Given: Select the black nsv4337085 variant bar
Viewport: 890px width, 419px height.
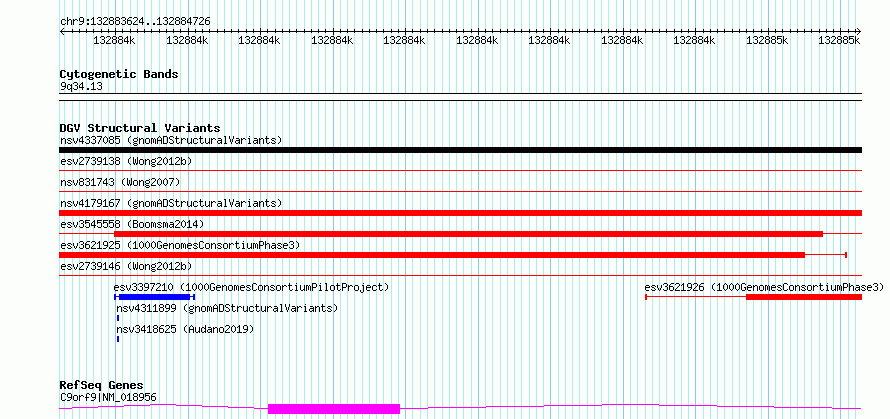Looking at the screenshot, I should coord(461,150).
